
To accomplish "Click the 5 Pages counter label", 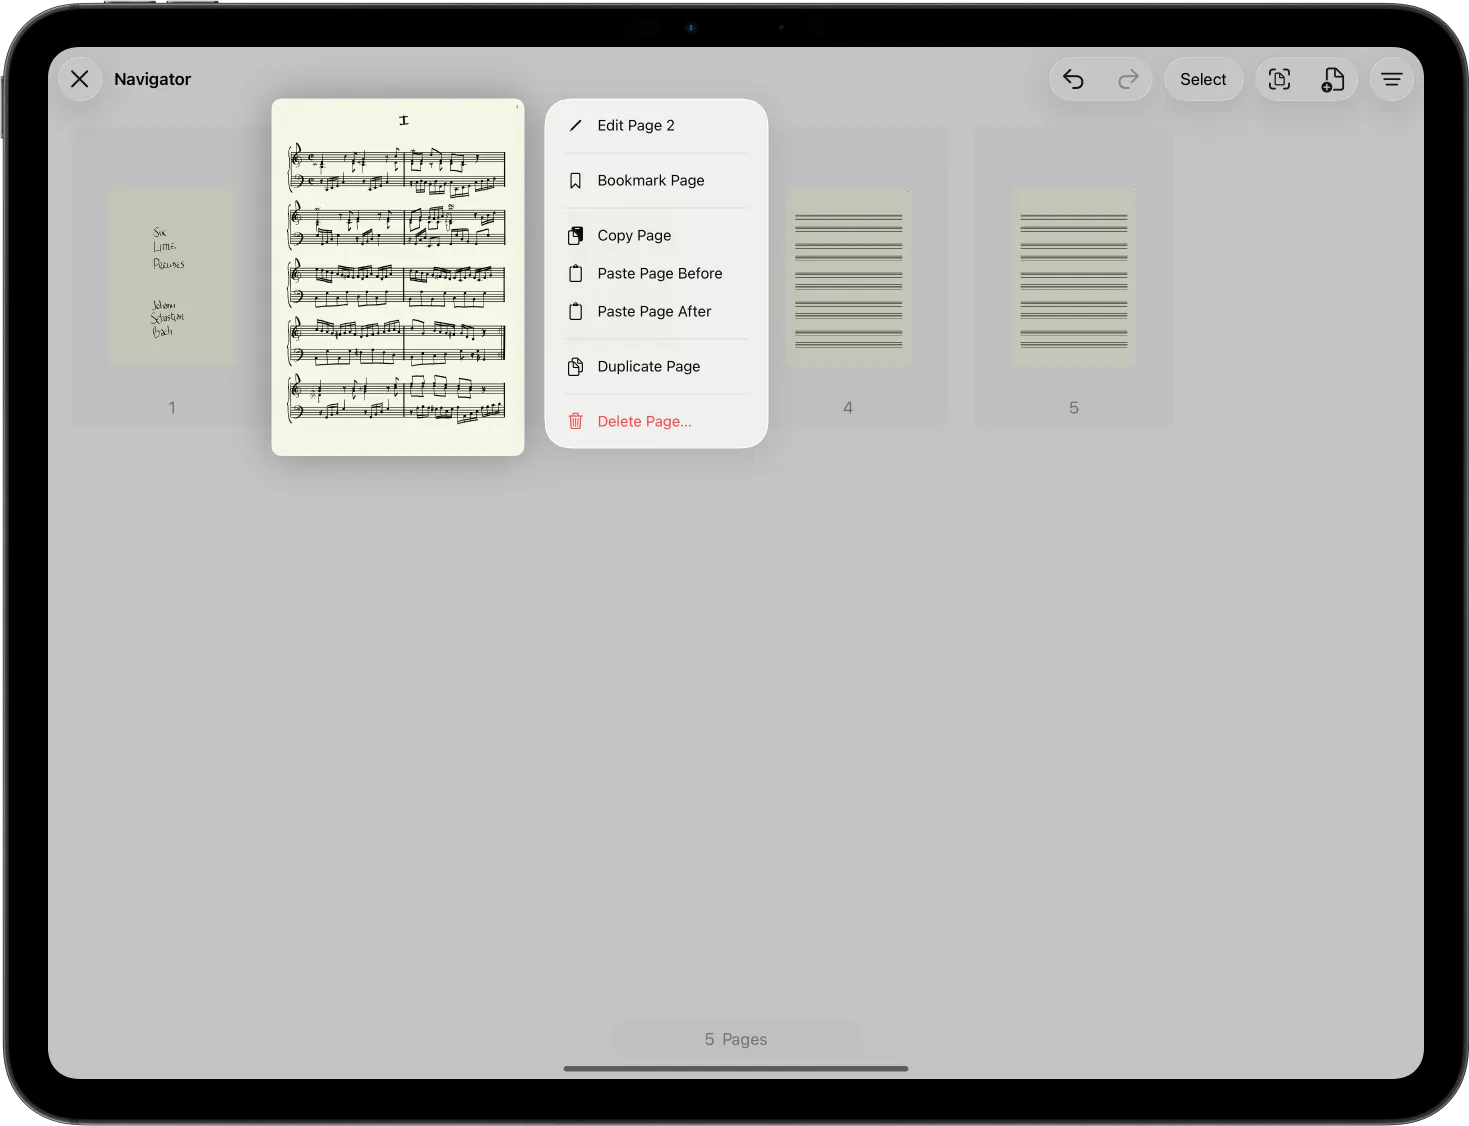I will click(x=736, y=1039).
